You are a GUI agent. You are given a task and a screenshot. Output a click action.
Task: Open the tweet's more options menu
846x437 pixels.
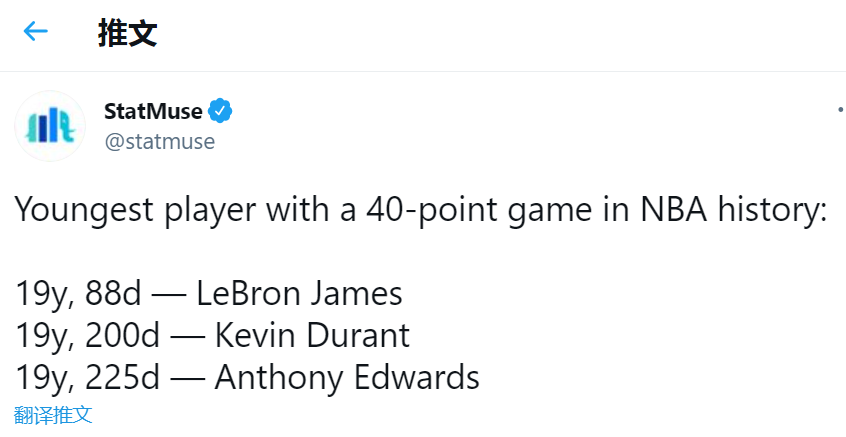[840, 110]
